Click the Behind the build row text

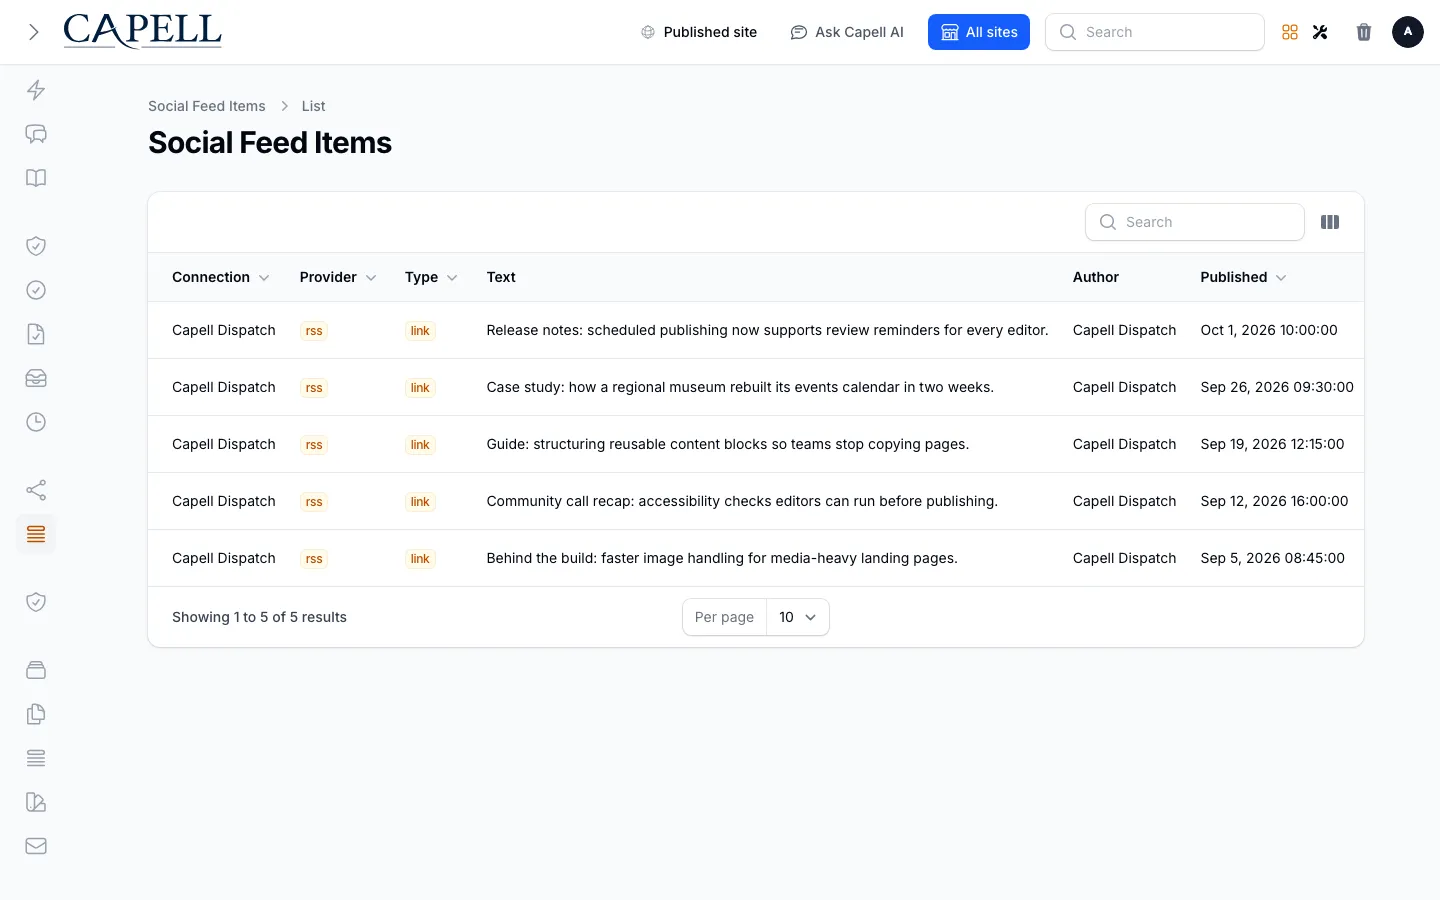click(x=722, y=558)
